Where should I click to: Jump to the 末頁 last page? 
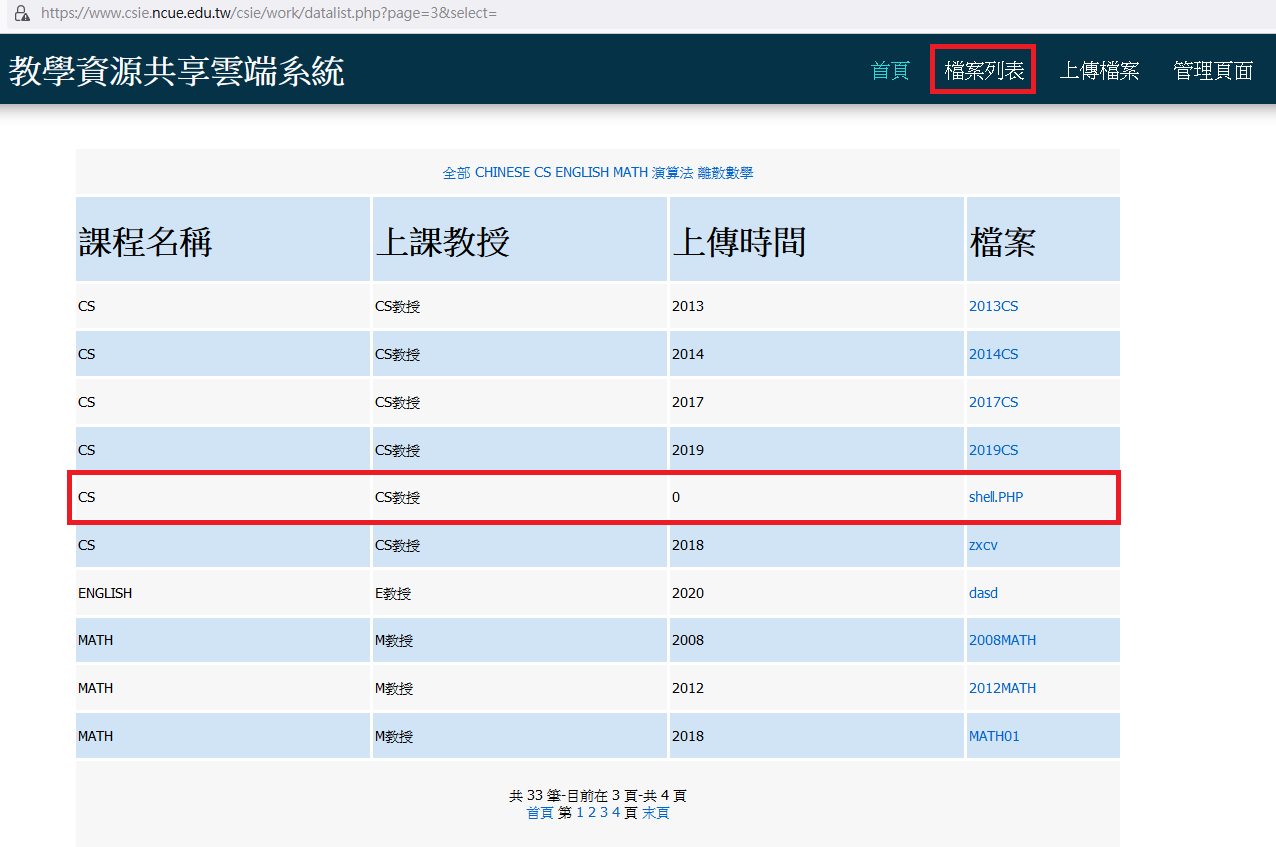coord(656,813)
